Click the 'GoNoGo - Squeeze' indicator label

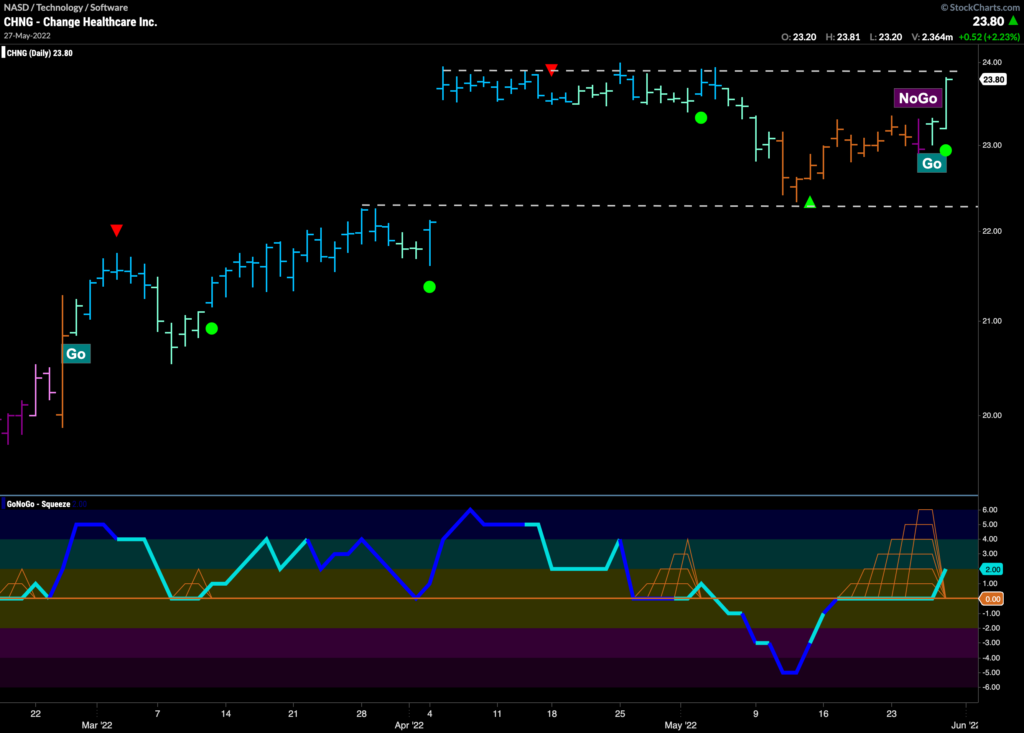click(38, 504)
